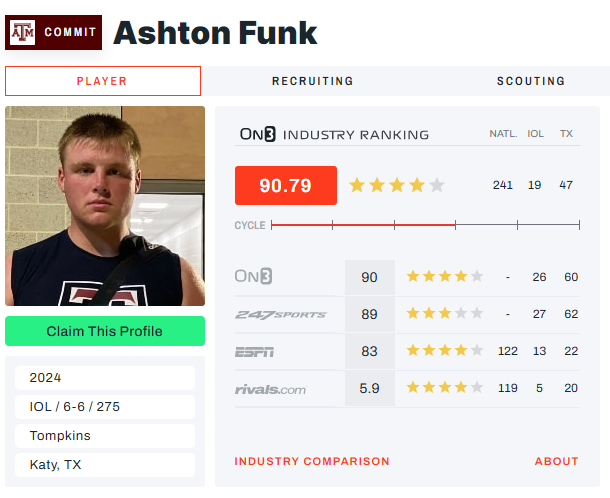Click Ashton Funk's profile photo
Screen dimensions: 610x498
click(x=105, y=206)
